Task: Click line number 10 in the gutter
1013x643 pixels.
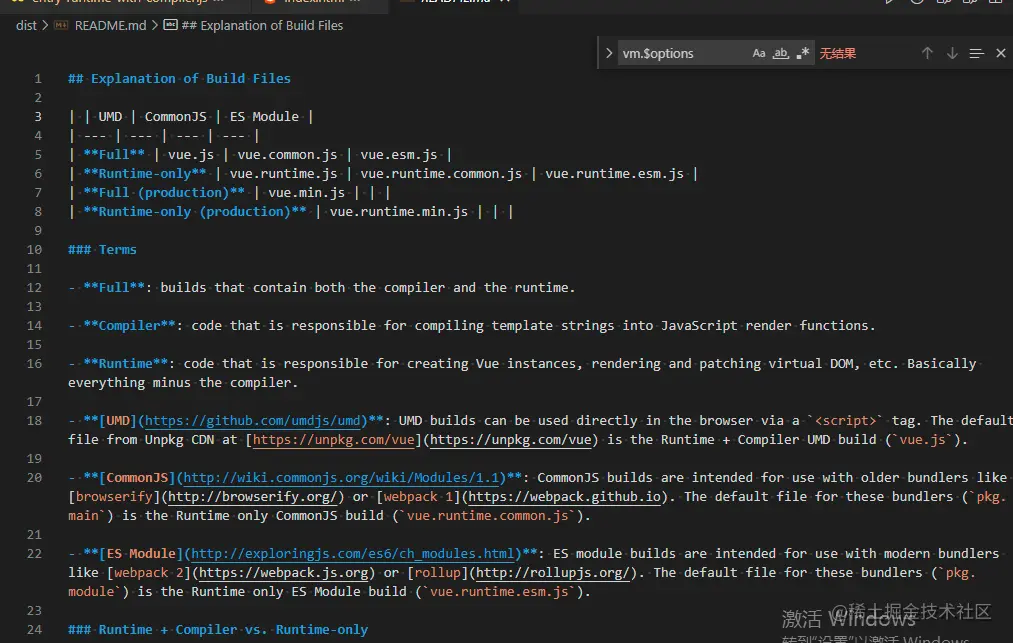Action: coord(34,249)
